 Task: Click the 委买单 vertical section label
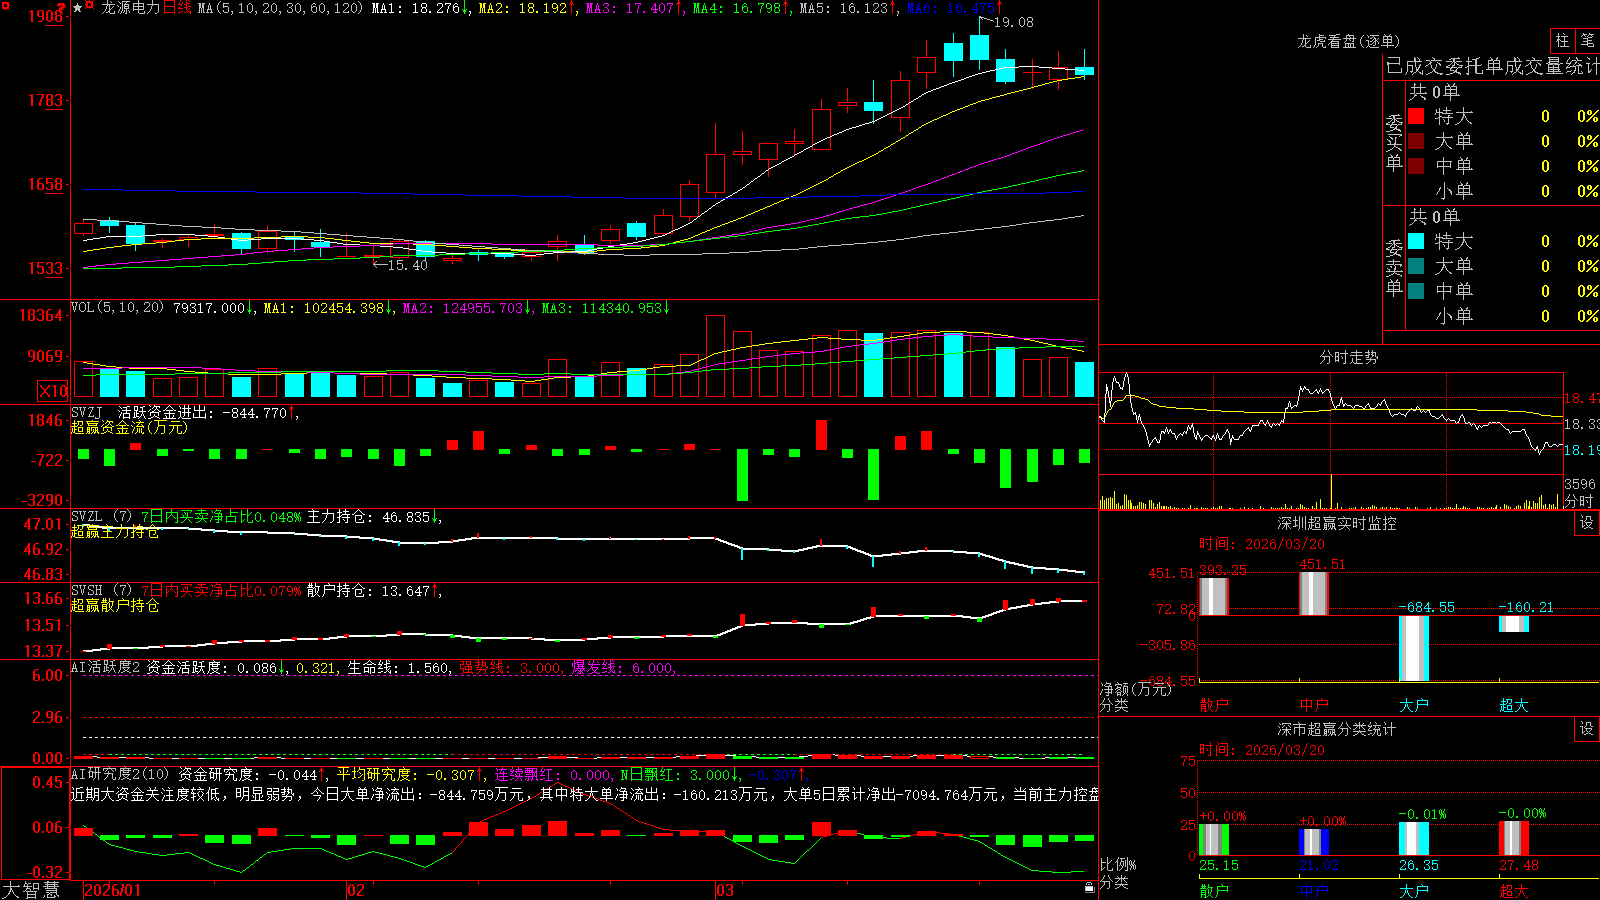pos(1394,143)
